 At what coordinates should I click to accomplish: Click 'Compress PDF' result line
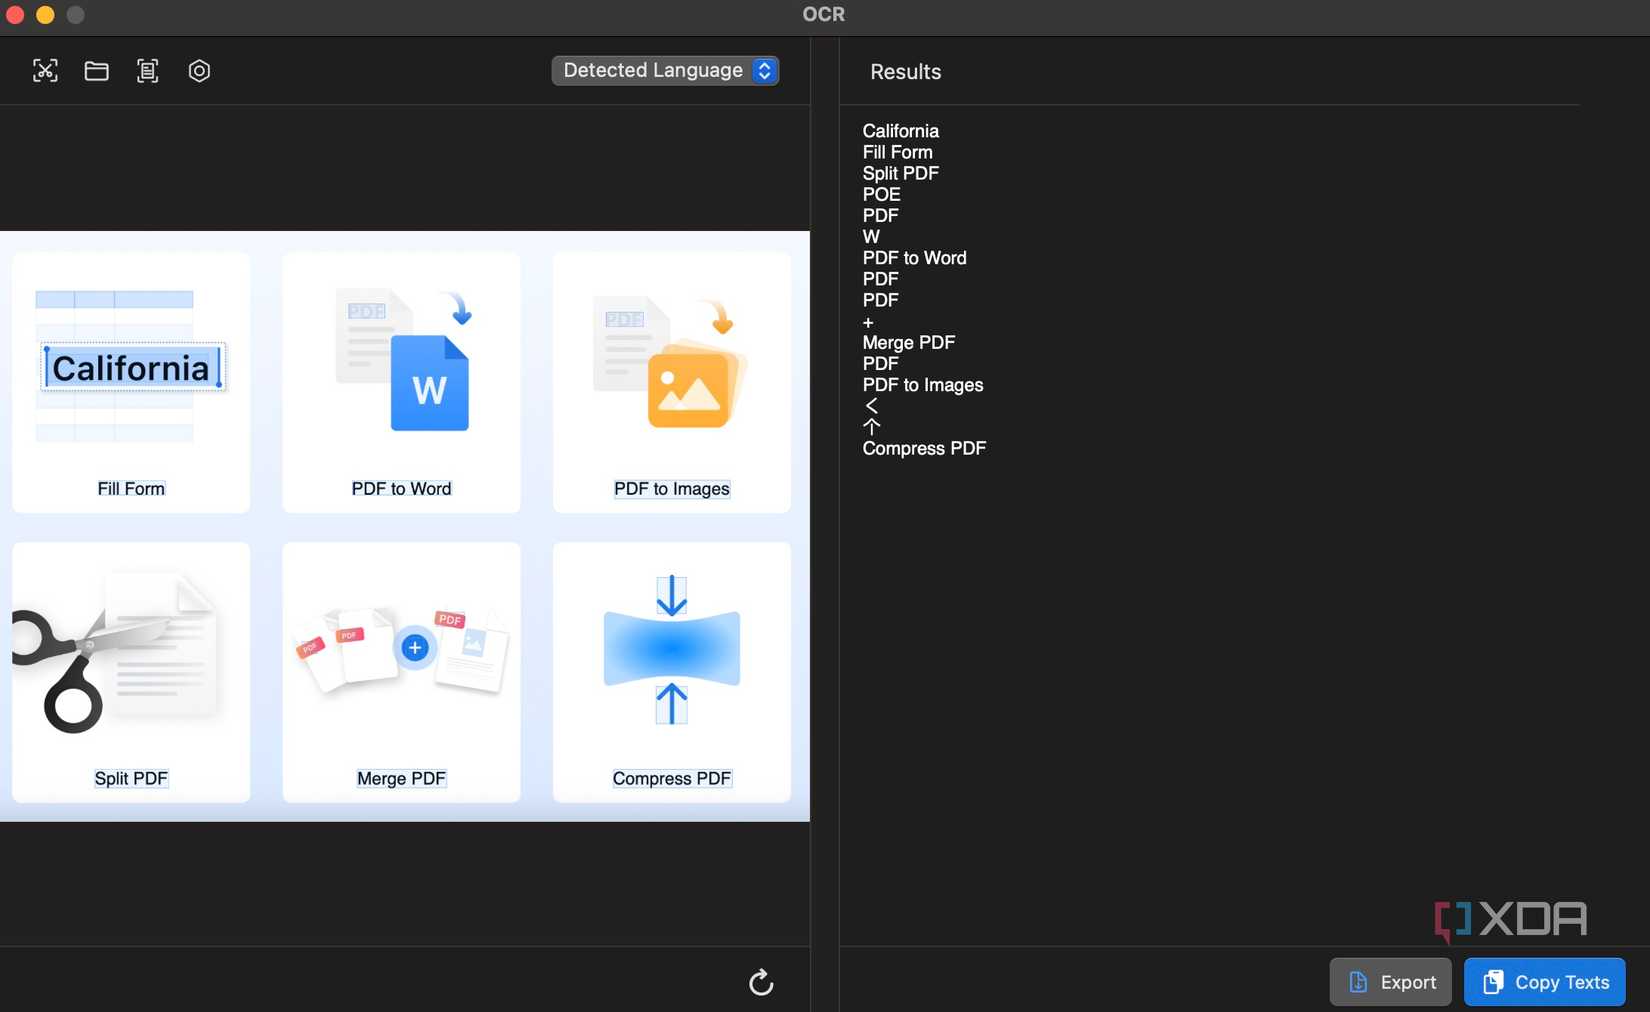[924, 448]
